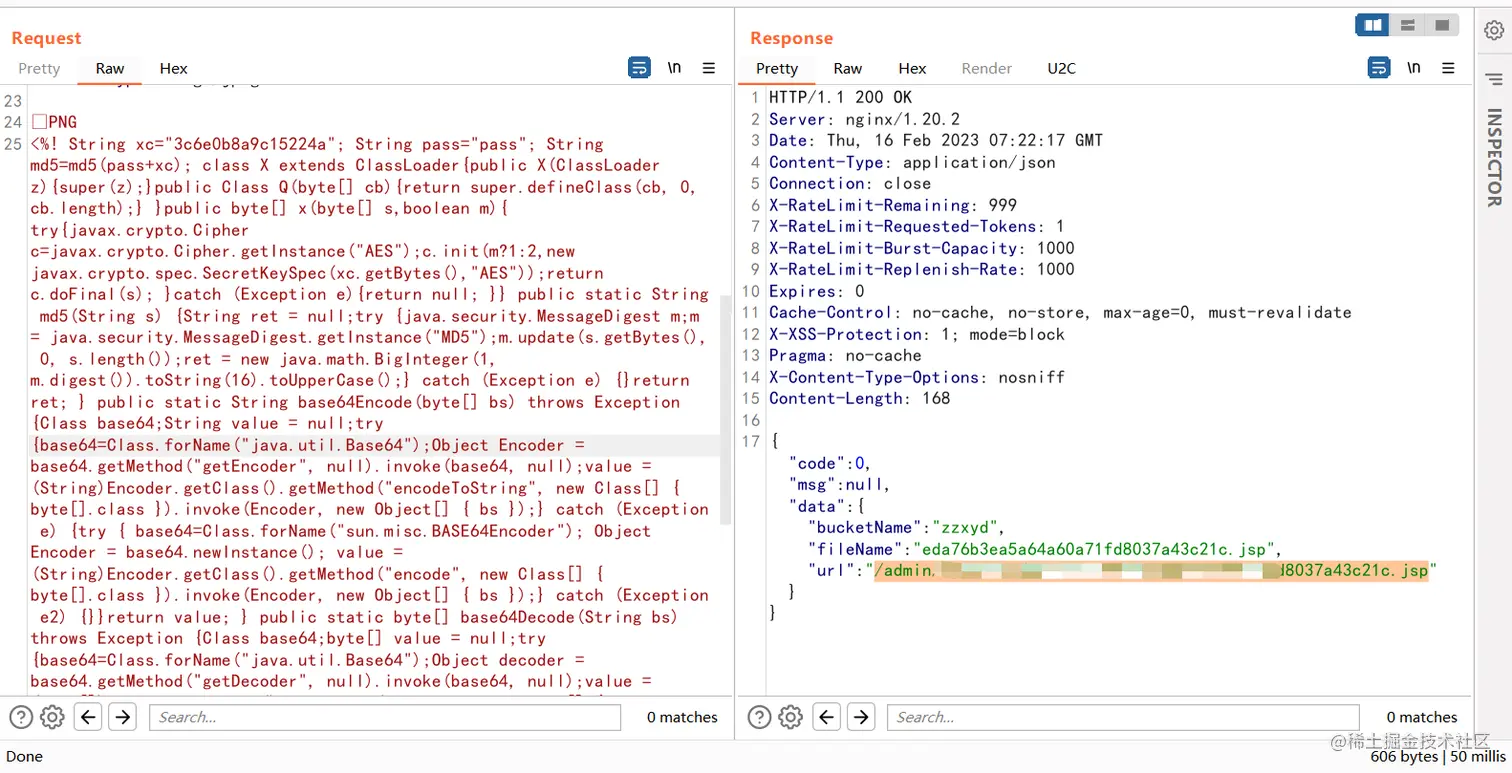Image resolution: width=1512 pixels, height=773 pixels.
Task: Focus the Response search input field
Action: [x=1124, y=717]
